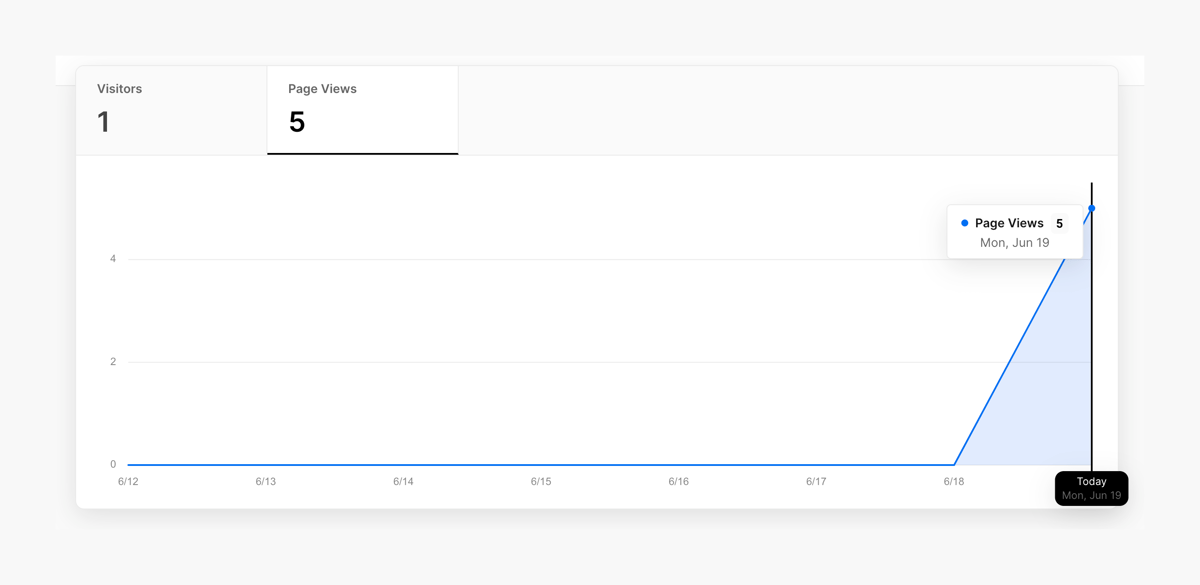Click the 6/15 axis label
The height and width of the screenshot is (585, 1200).
tap(541, 481)
